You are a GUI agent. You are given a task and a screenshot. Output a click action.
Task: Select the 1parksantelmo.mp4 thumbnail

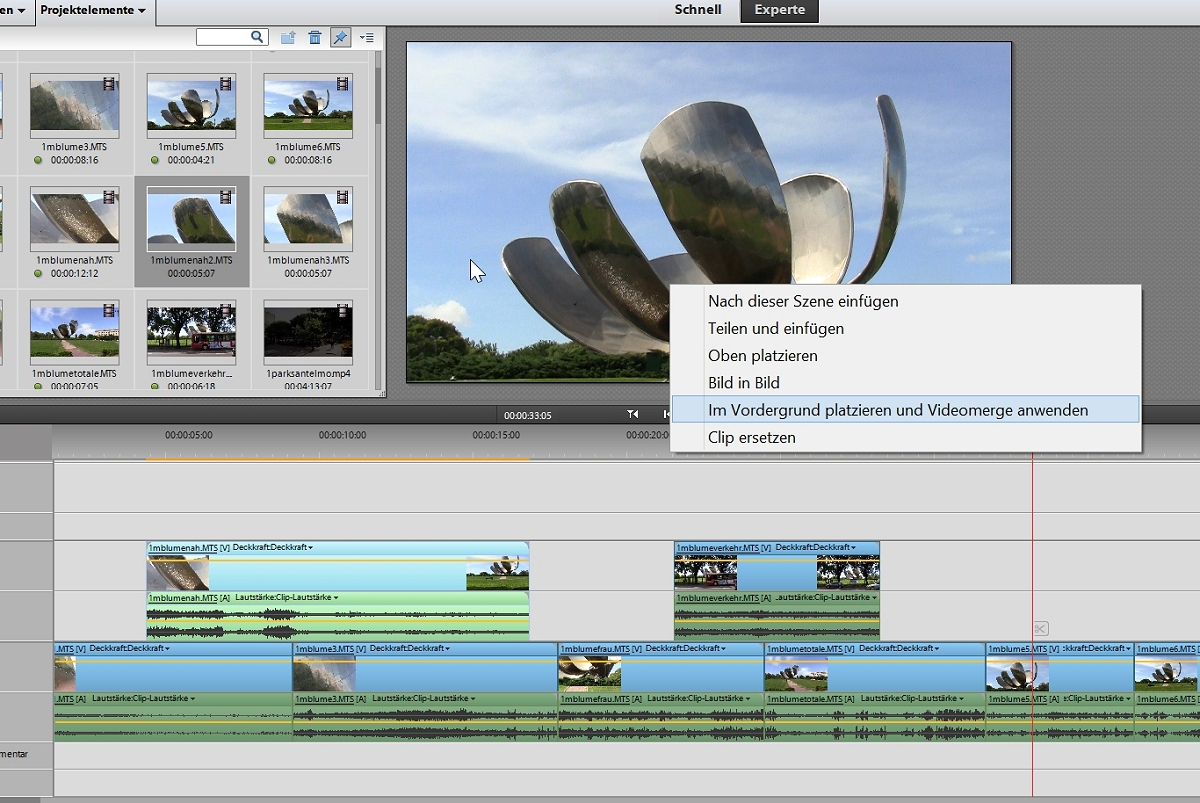click(x=308, y=332)
